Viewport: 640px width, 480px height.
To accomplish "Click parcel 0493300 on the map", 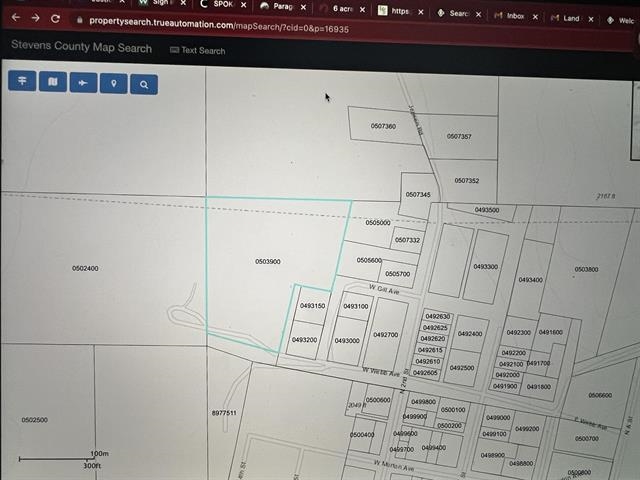I will [485, 267].
